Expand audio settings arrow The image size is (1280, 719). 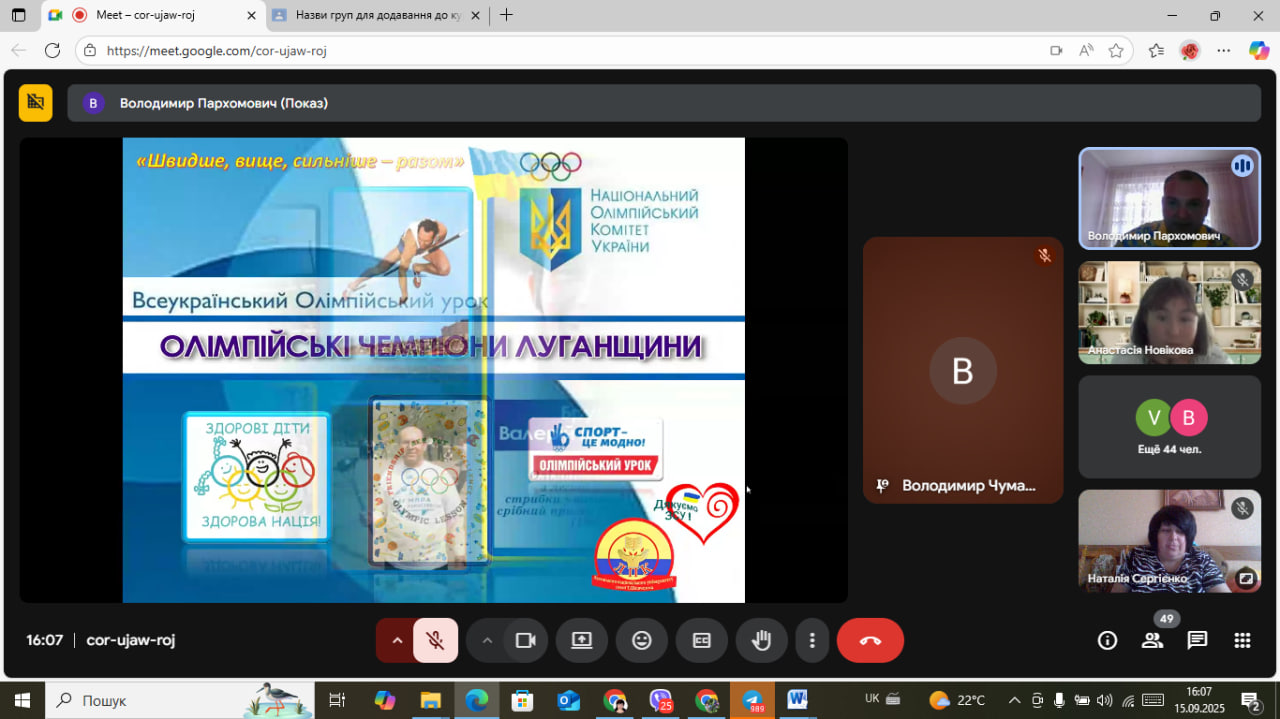pos(397,641)
